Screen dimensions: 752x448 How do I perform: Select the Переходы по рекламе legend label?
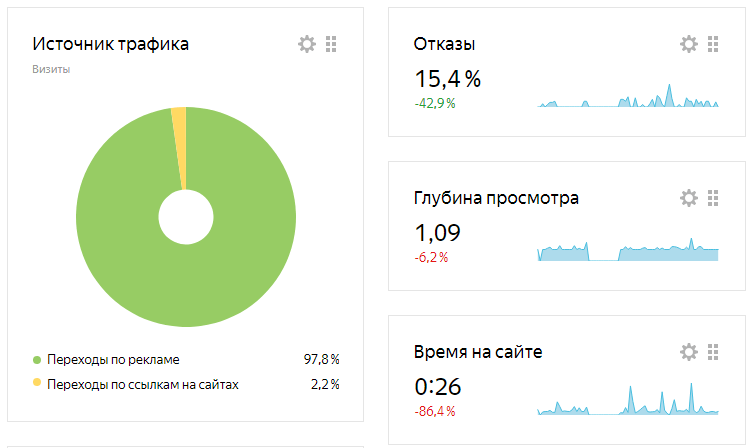tap(113, 360)
